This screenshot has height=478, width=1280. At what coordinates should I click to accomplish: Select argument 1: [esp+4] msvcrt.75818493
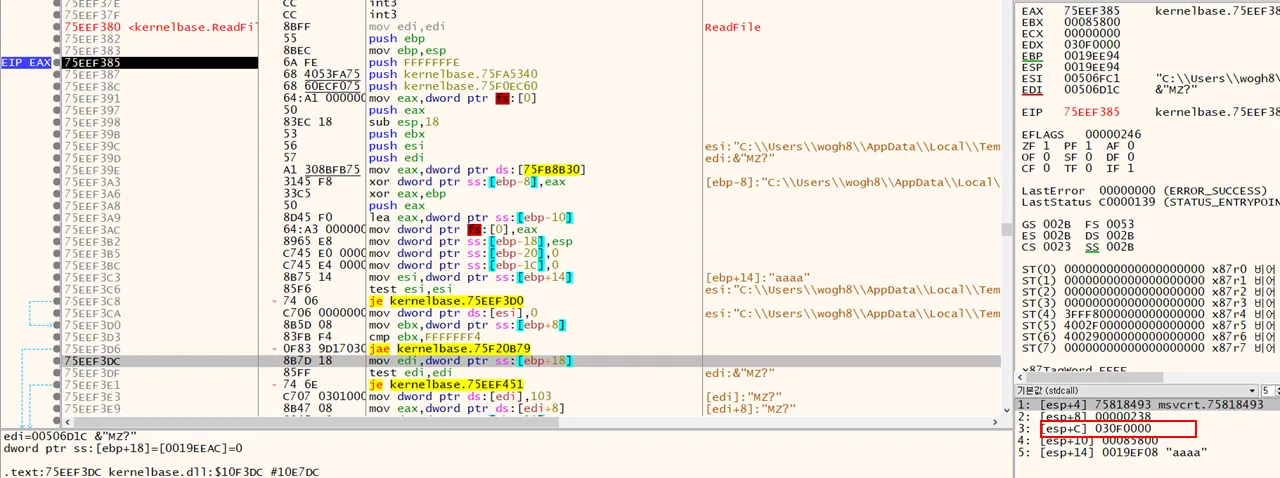pyautogui.click(x=1146, y=404)
